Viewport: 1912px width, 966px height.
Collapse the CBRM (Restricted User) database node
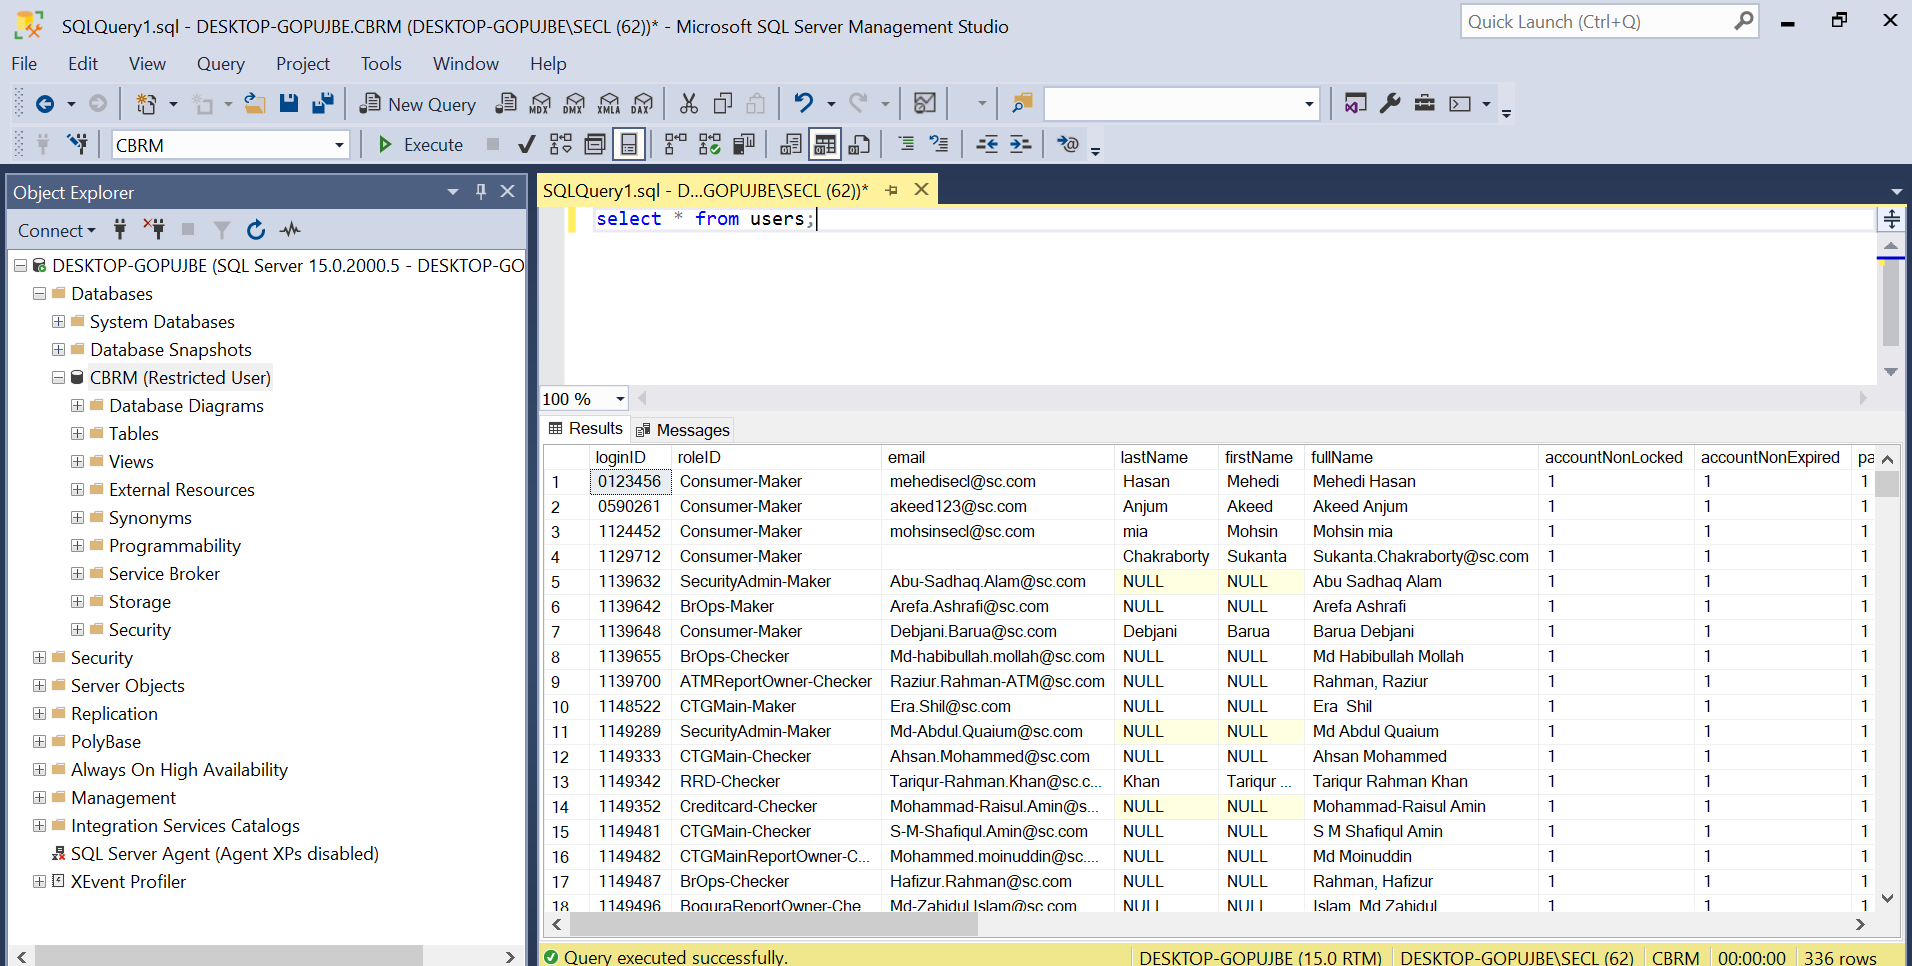(58, 377)
